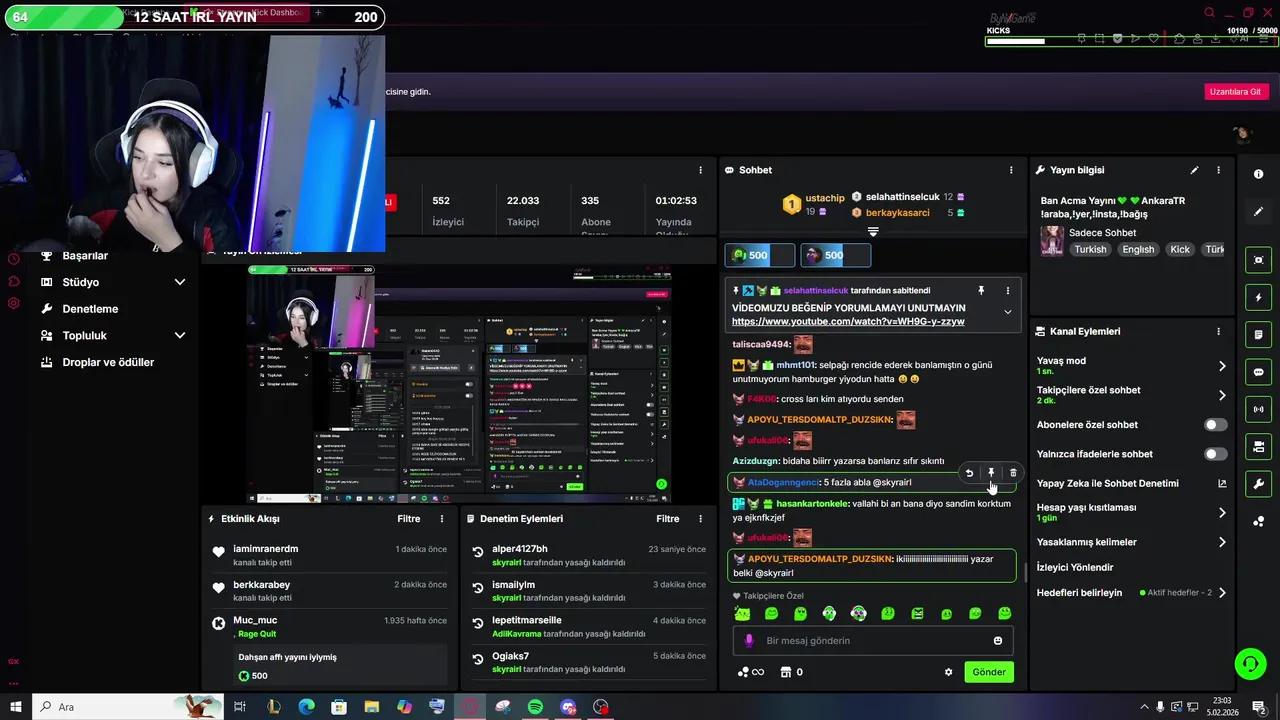Viewport: 1280px width, 720px height.
Task: Open Droplar ve ödüller in the sidebar
Action: pos(108,362)
